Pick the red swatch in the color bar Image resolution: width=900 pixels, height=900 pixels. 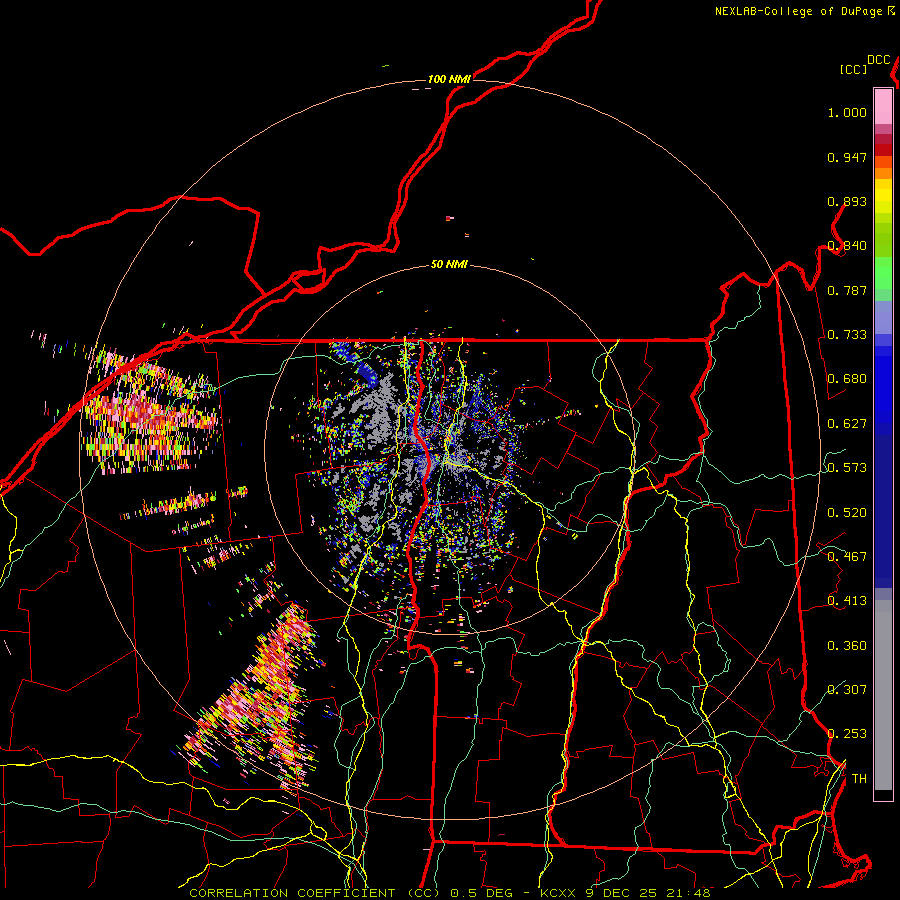(883, 150)
